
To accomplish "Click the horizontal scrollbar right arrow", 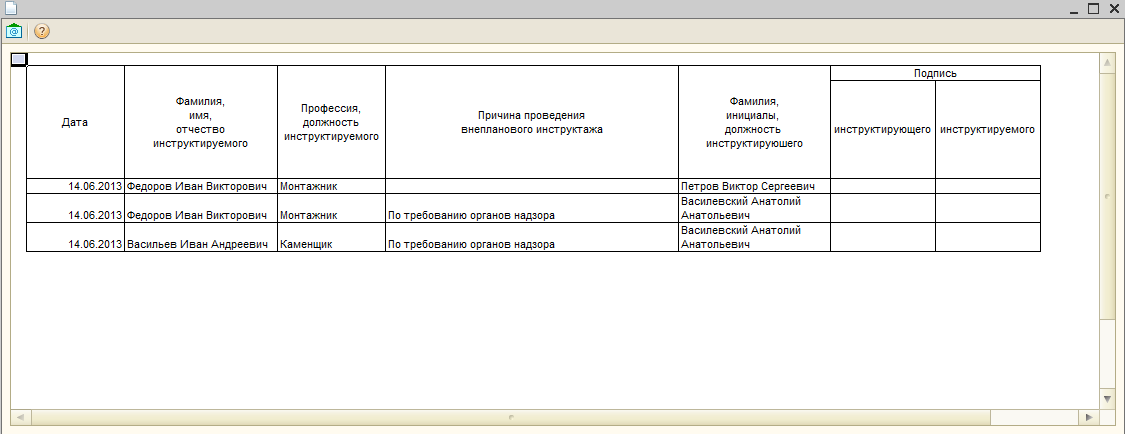I will 1089,417.
